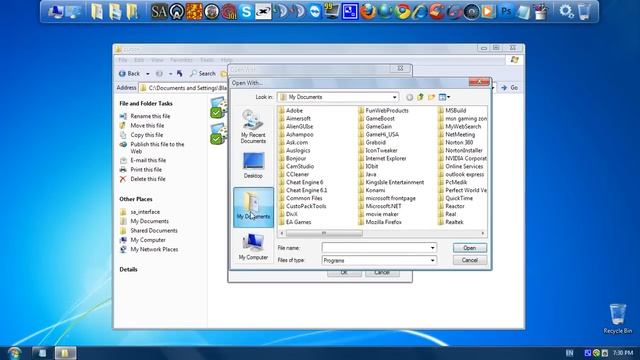Launch the SA game icon in dock
The image size is (640, 360).
(159, 11)
